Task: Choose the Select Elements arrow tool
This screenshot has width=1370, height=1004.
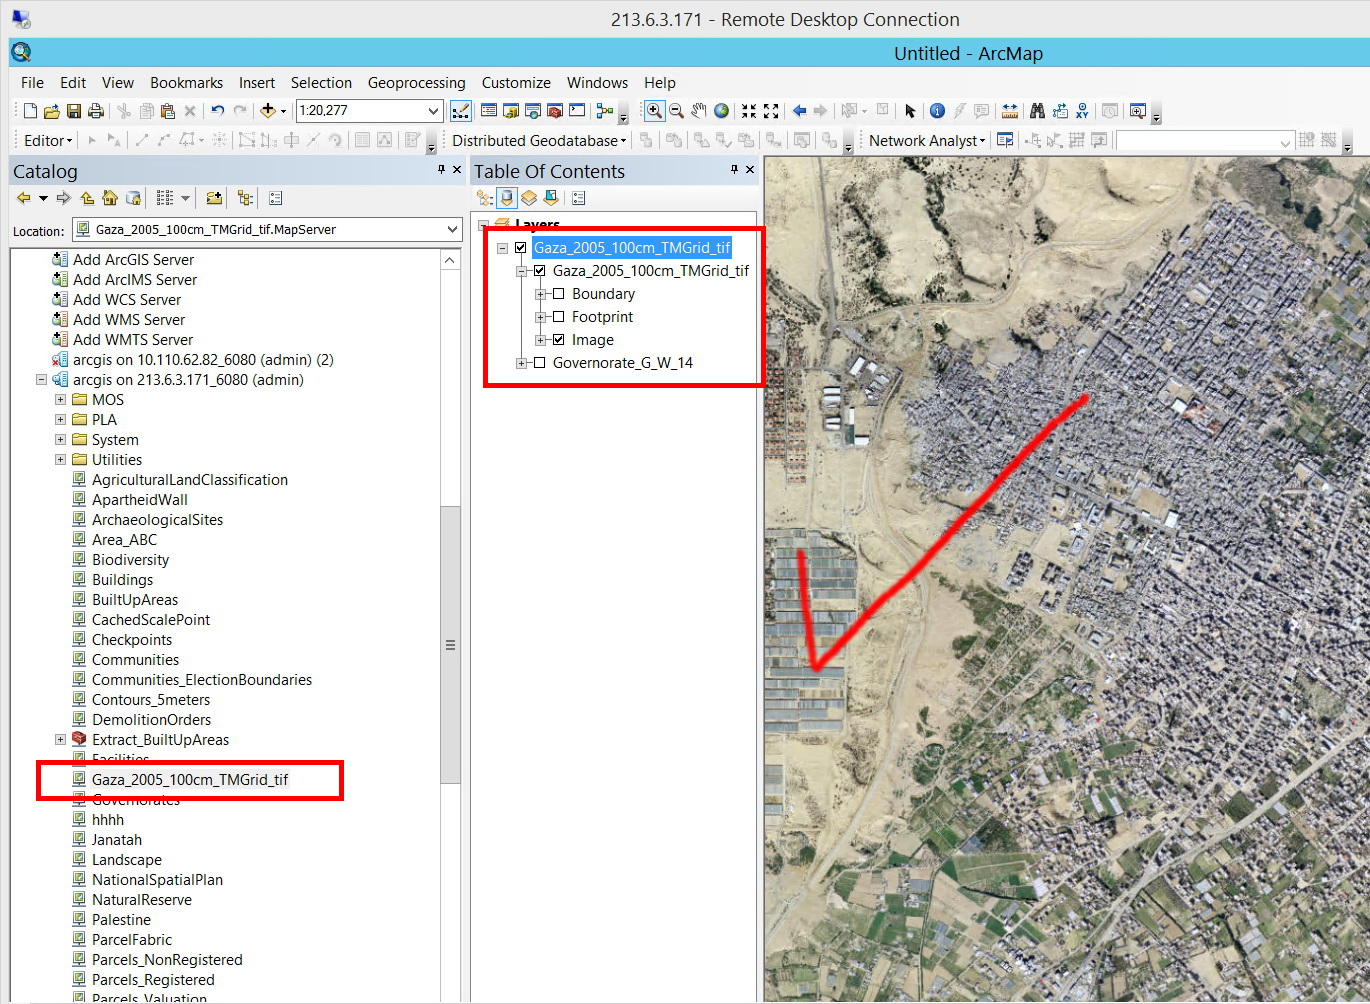Action: coord(910,111)
